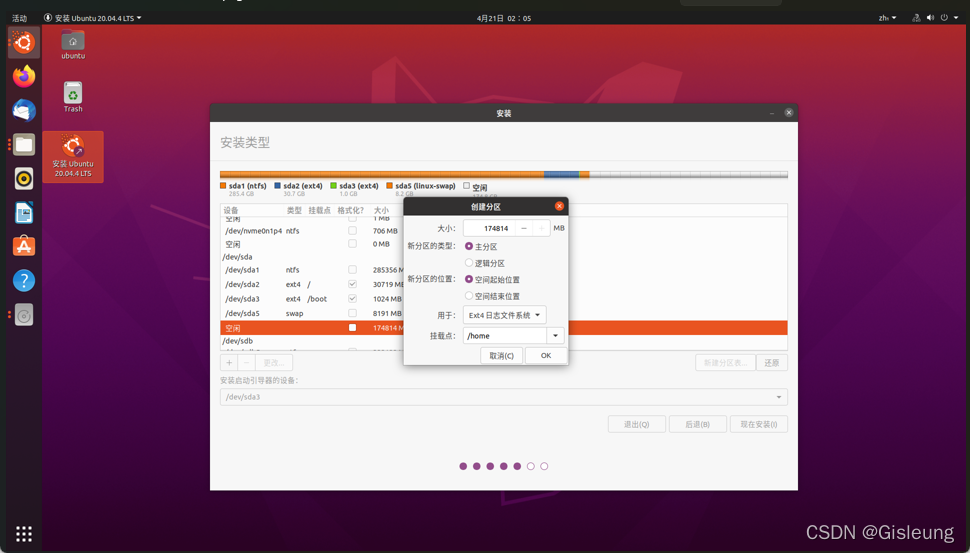The image size is (970, 553).
Task: Click the Change (更改) button
Action: pos(273,362)
